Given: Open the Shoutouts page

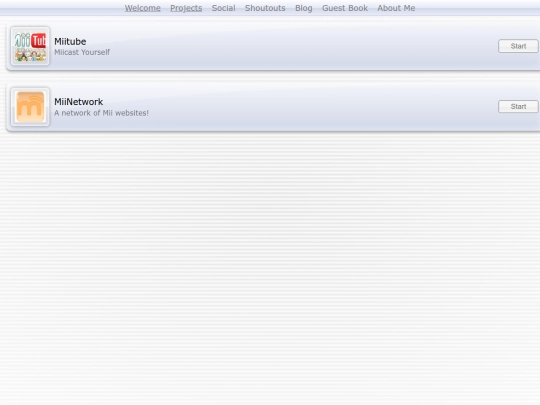Looking at the screenshot, I should tap(265, 8).
